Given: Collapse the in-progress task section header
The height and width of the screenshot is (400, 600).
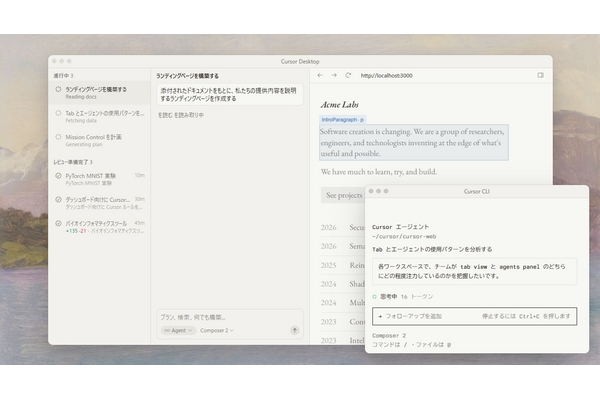Looking at the screenshot, I should 66,75.
